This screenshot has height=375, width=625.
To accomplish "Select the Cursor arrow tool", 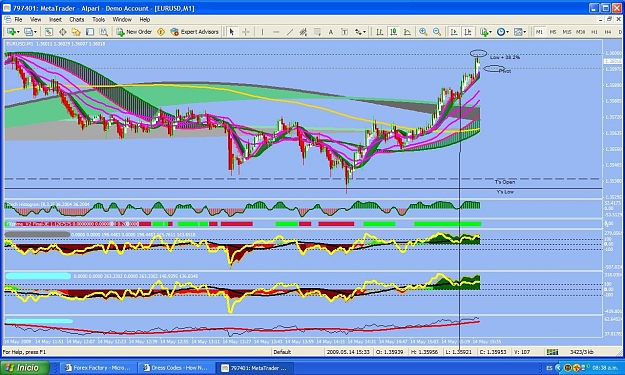I will 232,32.
